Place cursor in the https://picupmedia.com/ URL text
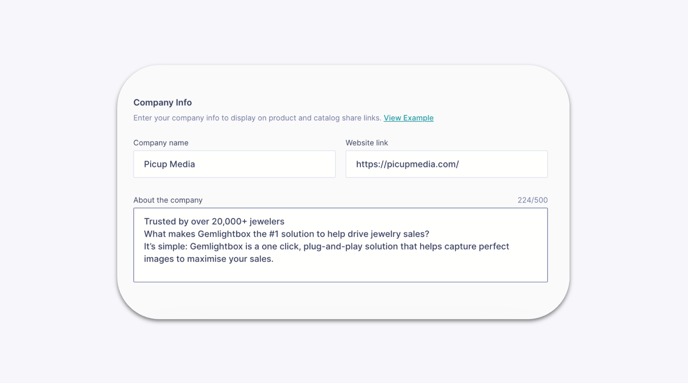Viewport: 688px width, 383px height. pyautogui.click(x=407, y=164)
